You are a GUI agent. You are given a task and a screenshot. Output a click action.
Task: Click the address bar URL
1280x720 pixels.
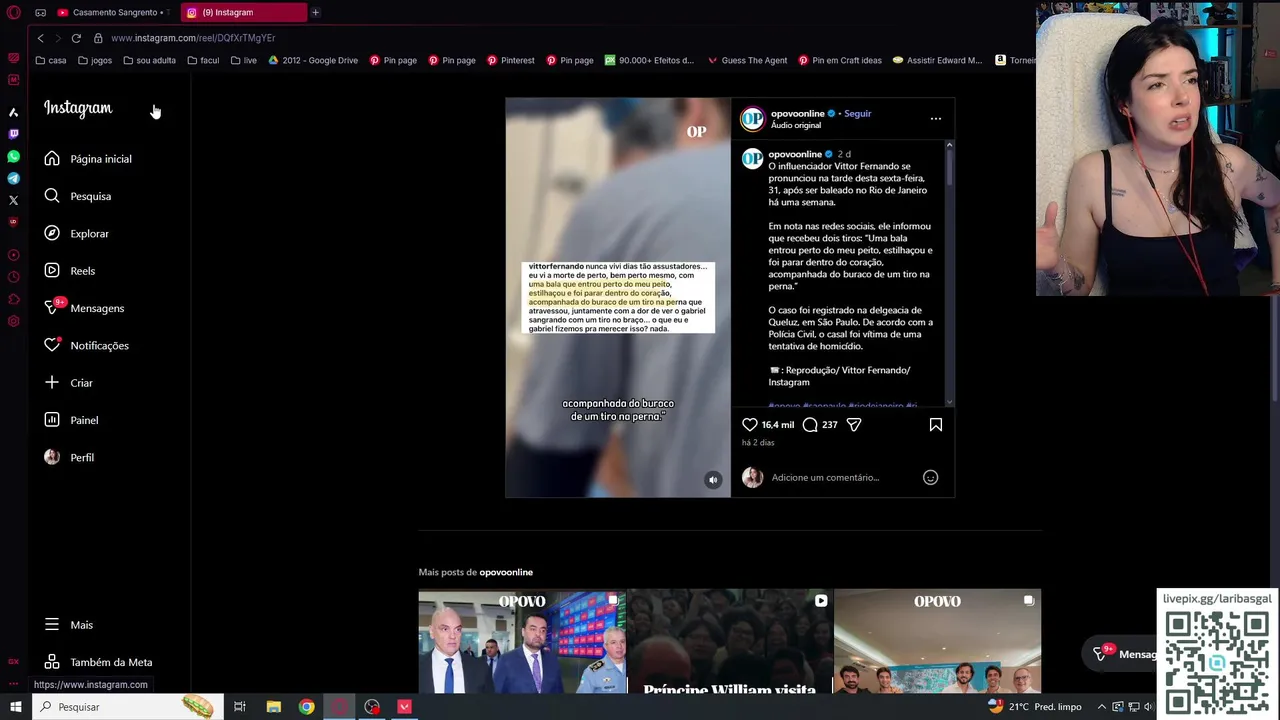[x=193, y=38]
